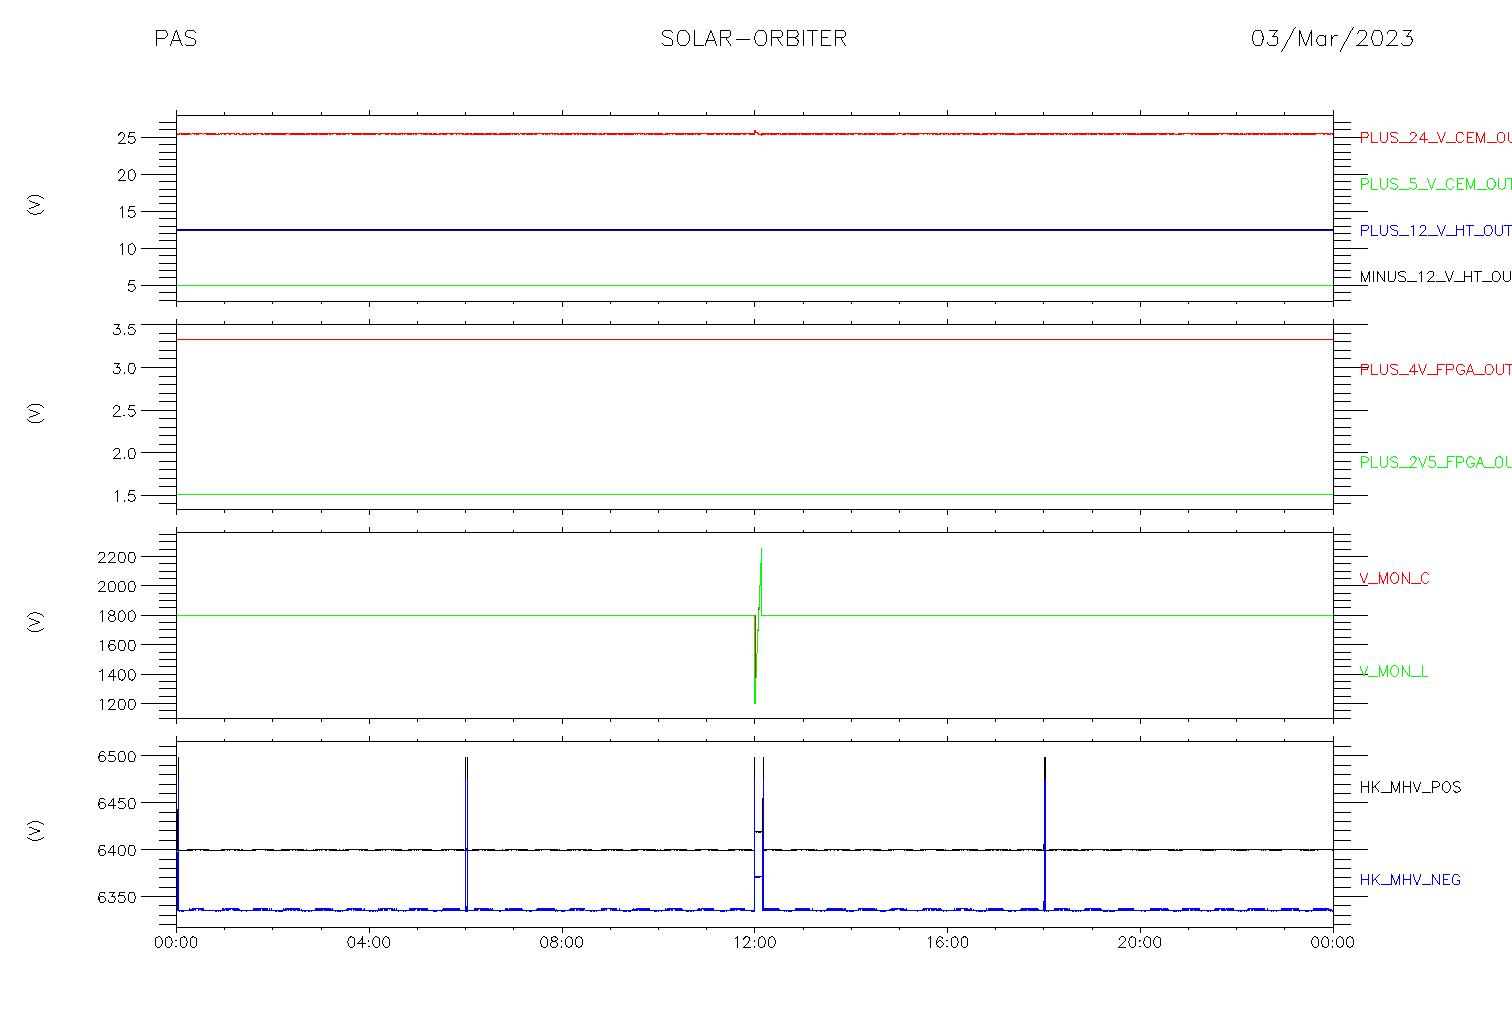This screenshot has height=1020, width=1512.
Task: Click the 6400 tick label in the MHV panel
Action: click(116, 851)
